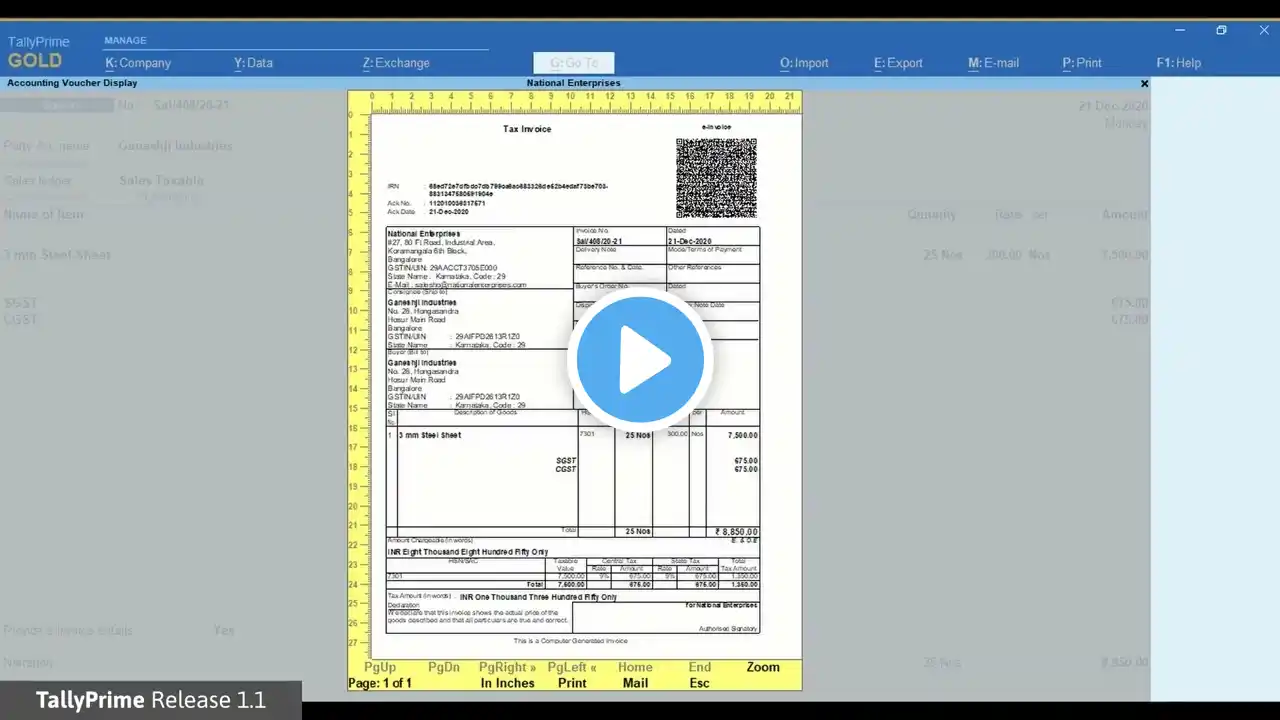1280x720 pixels.
Task: Click the G: Go To button
Action: pyautogui.click(x=574, y=63)
